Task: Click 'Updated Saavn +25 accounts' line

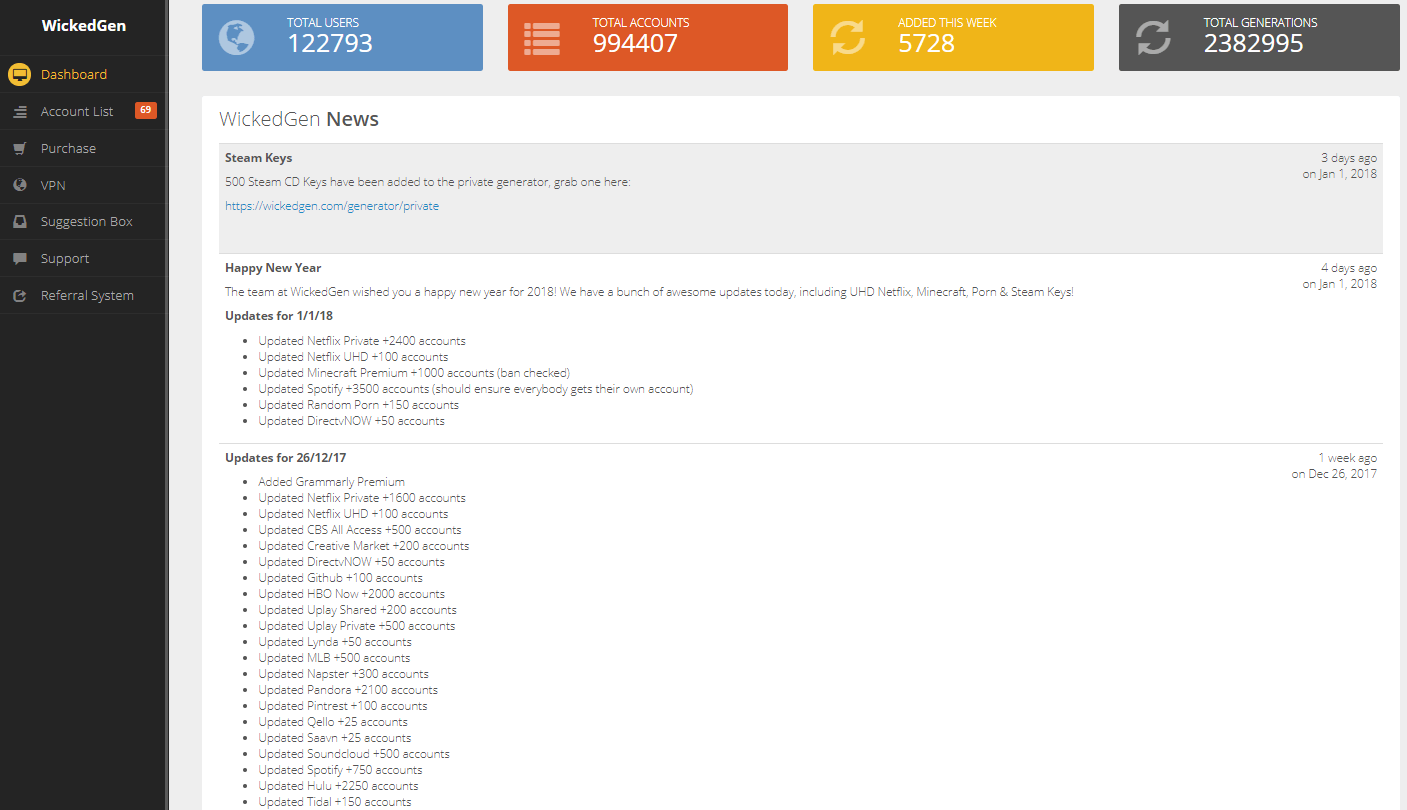Action: (x=335, y=738)
